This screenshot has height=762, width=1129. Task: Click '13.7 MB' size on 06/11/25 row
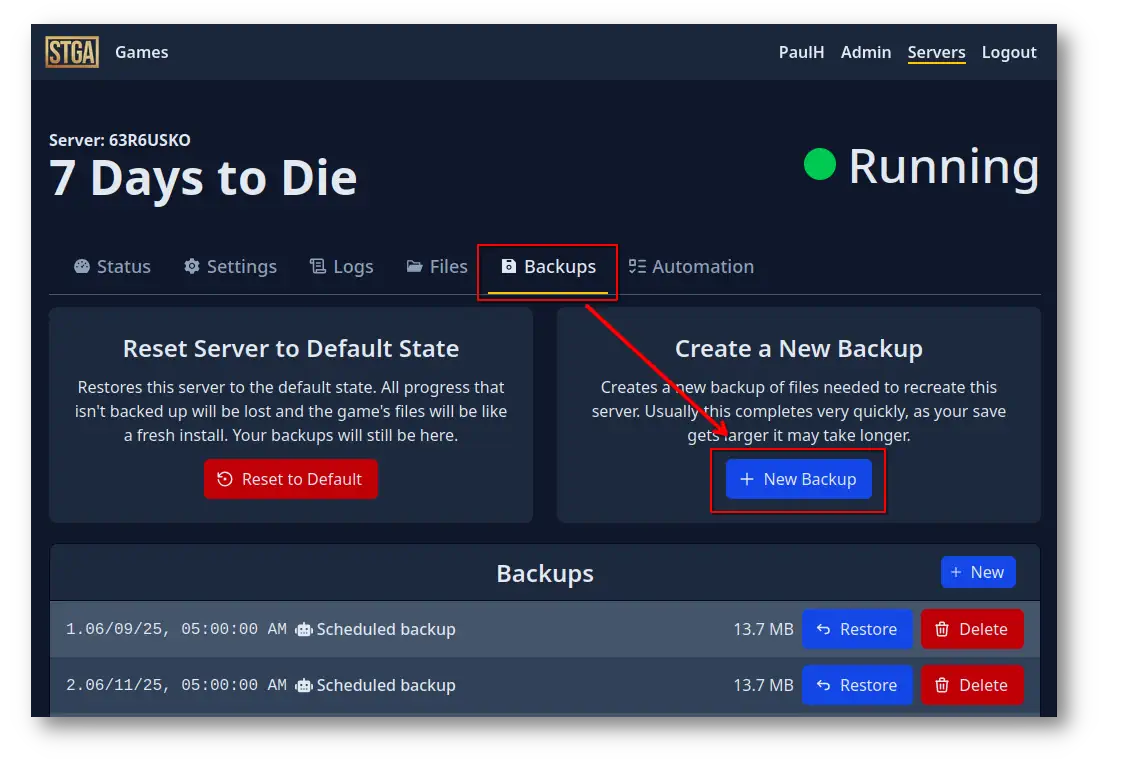tap(763, 685)
